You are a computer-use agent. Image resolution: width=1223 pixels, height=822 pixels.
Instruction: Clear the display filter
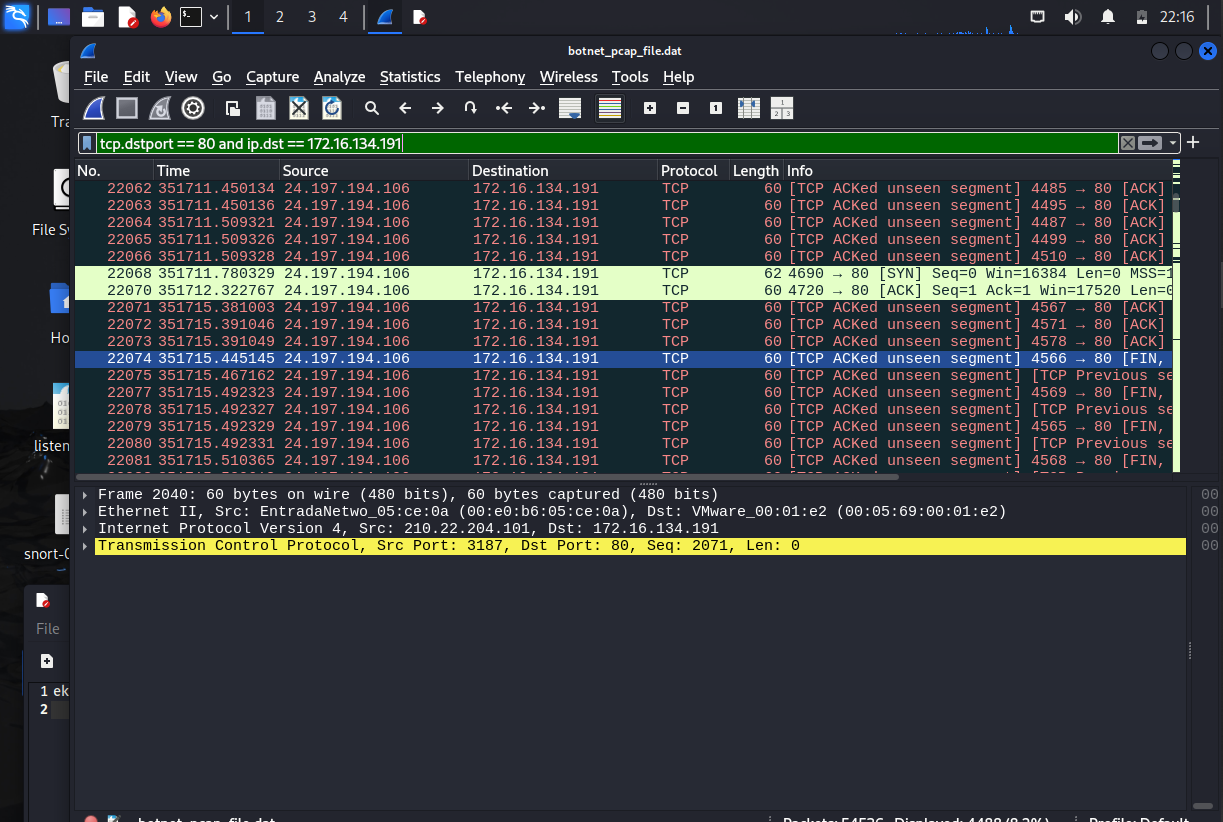1128,143
